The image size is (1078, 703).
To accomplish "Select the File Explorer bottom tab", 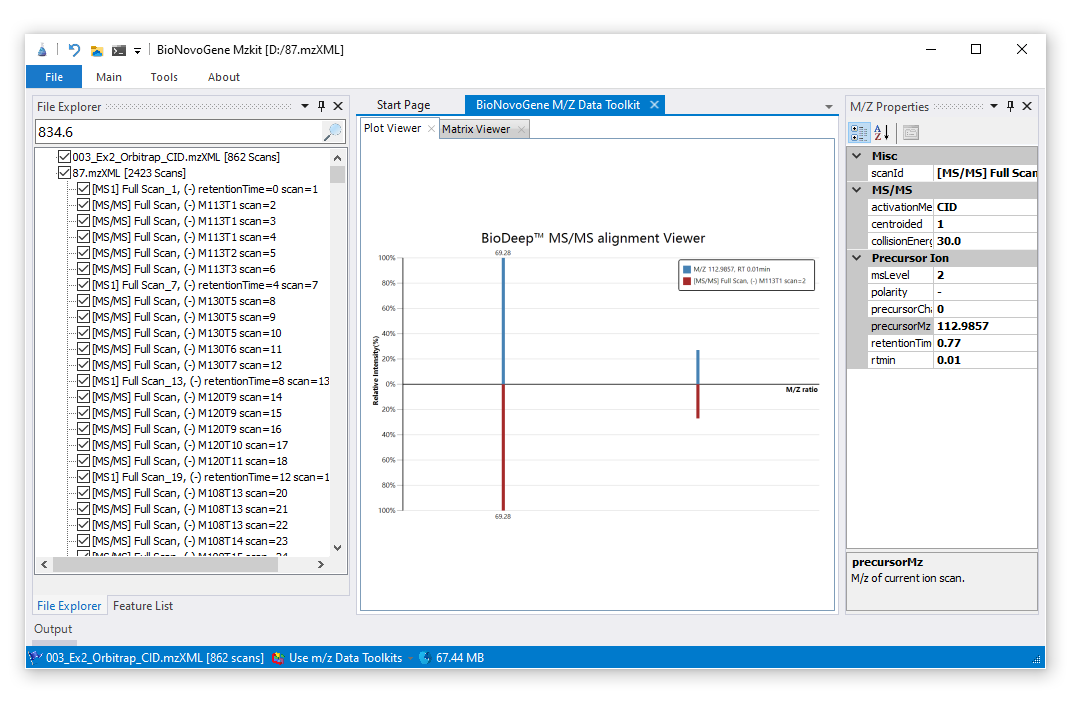I will [69, 606].
